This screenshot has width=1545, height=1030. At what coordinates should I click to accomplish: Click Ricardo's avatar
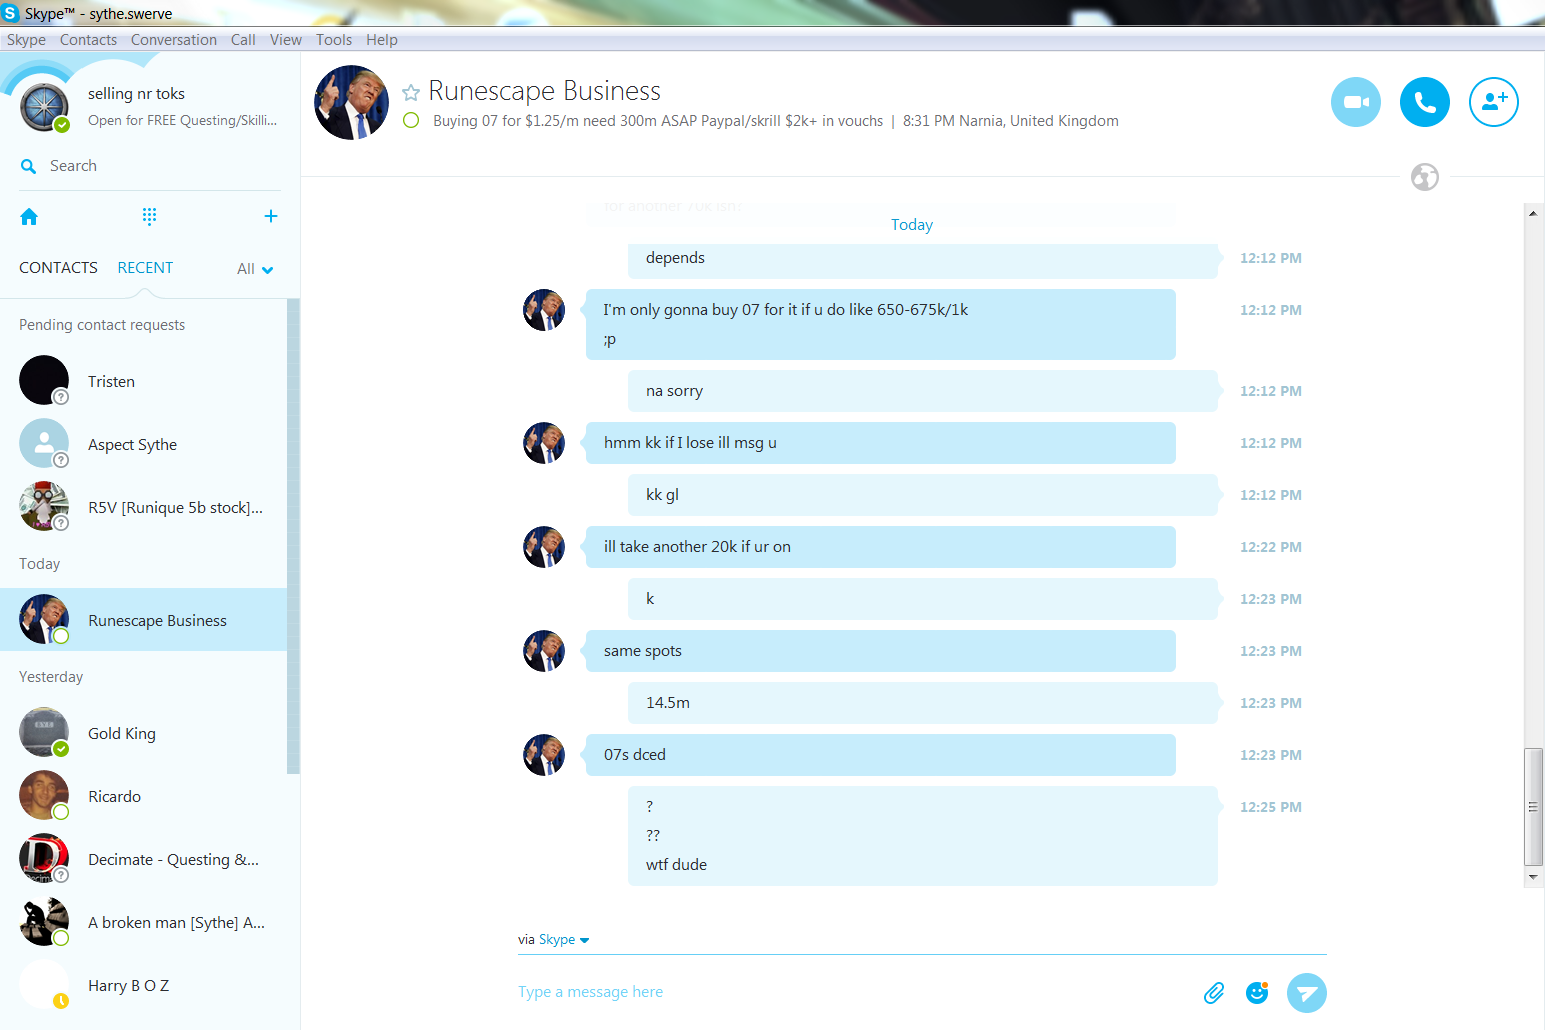tap(44, 795)
